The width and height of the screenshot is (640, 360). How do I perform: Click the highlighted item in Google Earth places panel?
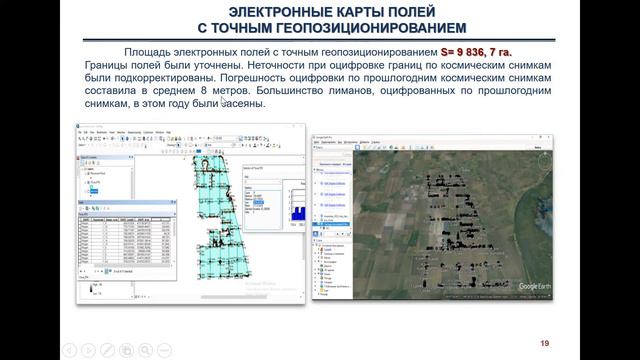click(x=331, y=224)
